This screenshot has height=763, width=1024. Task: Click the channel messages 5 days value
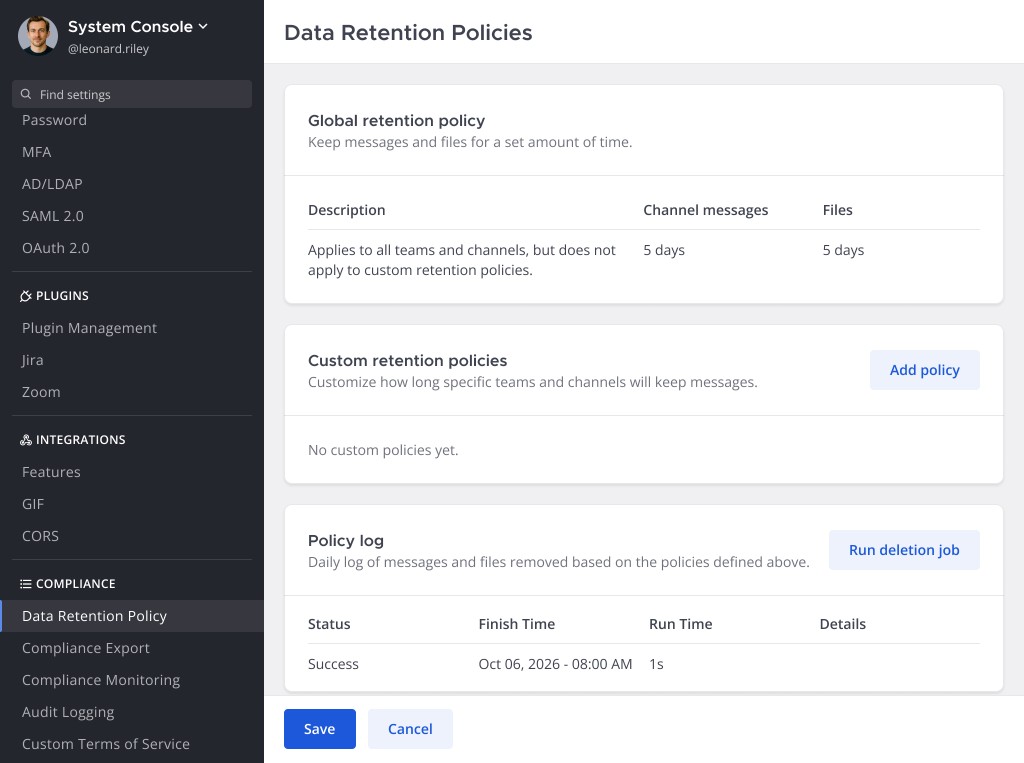pyautogui.click(x=664, y=250)
